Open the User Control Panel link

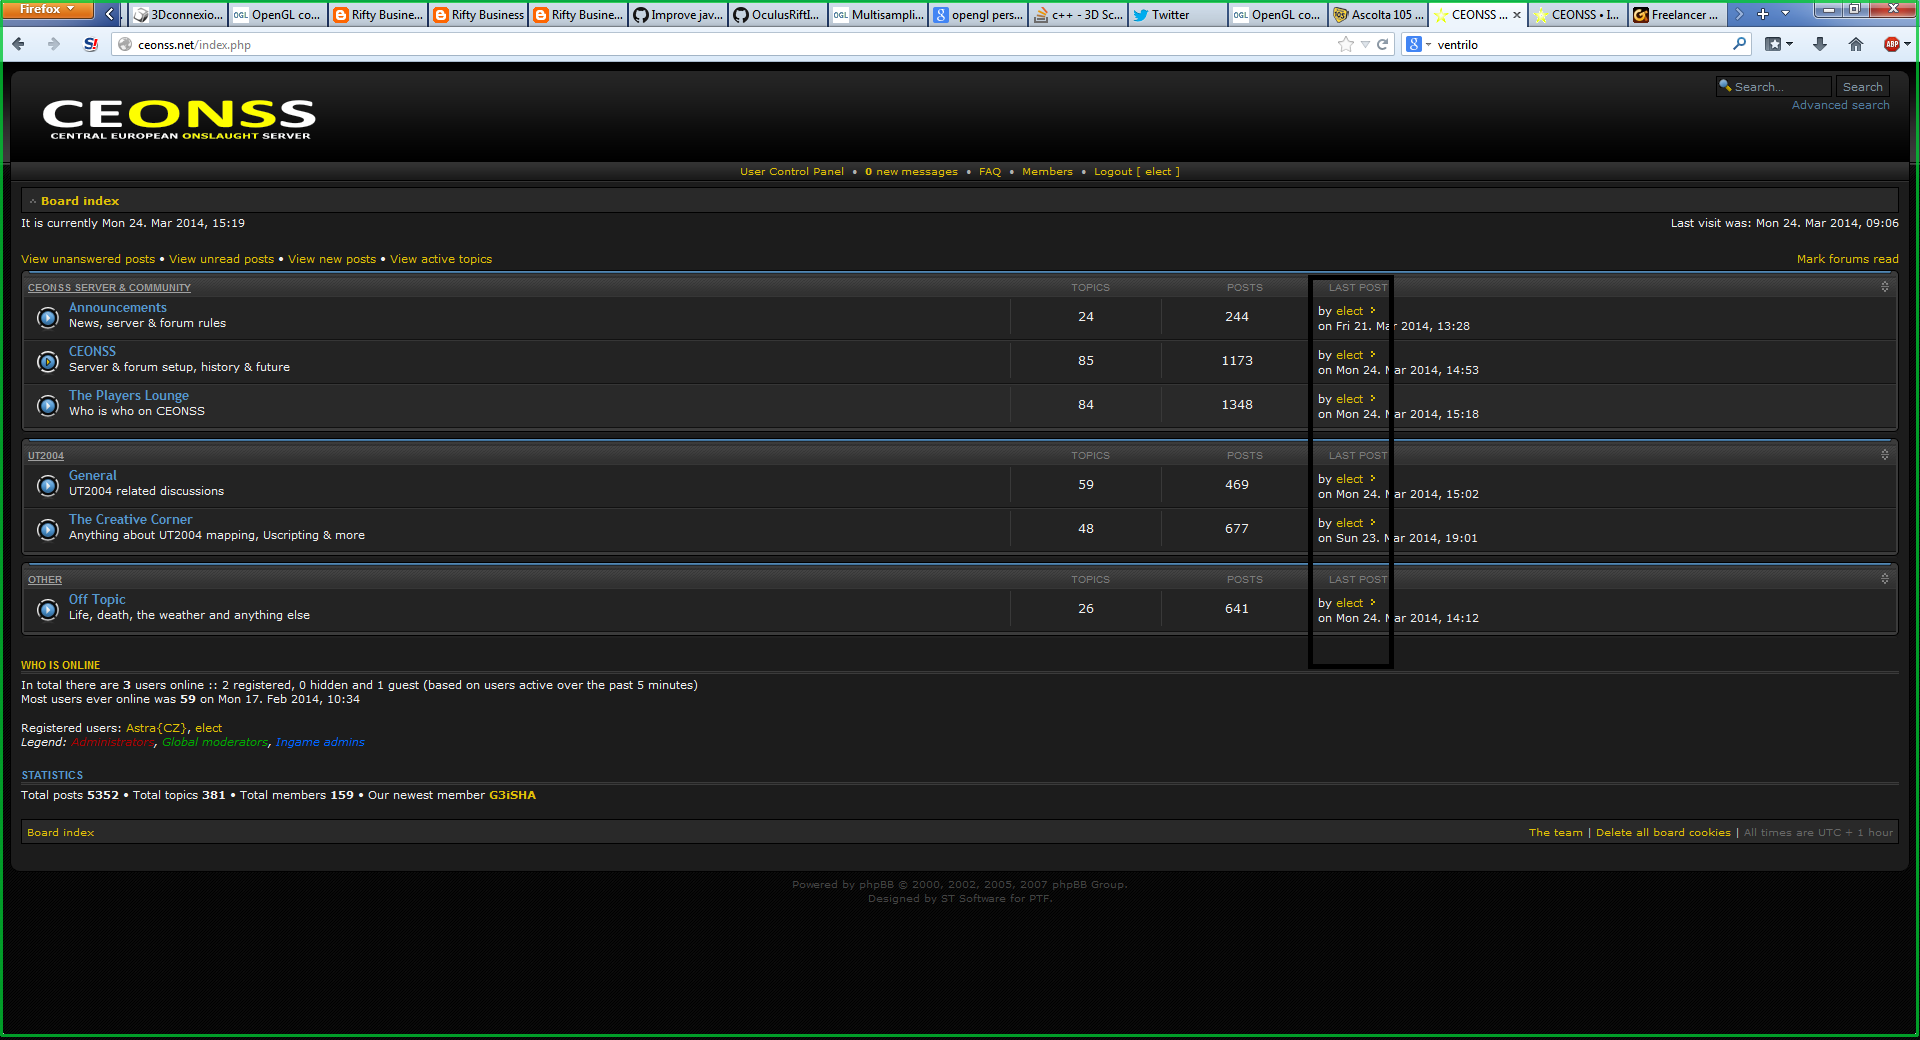tap(791, 172)
